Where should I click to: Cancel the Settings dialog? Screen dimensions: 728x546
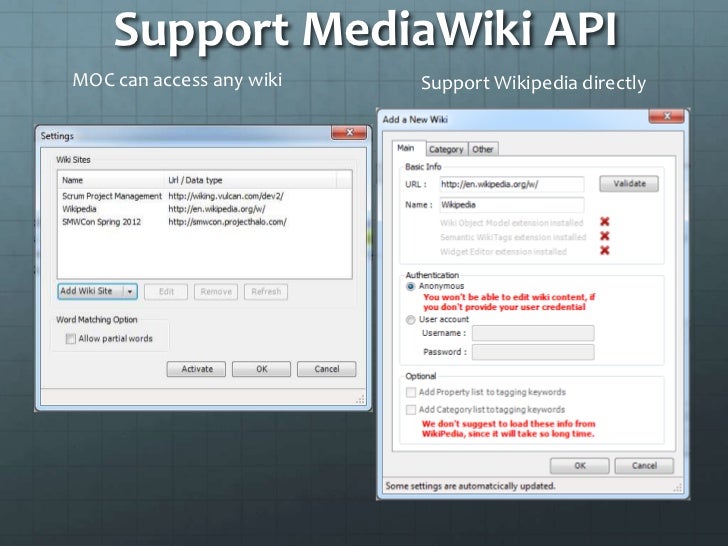click(x=326, y=369)
